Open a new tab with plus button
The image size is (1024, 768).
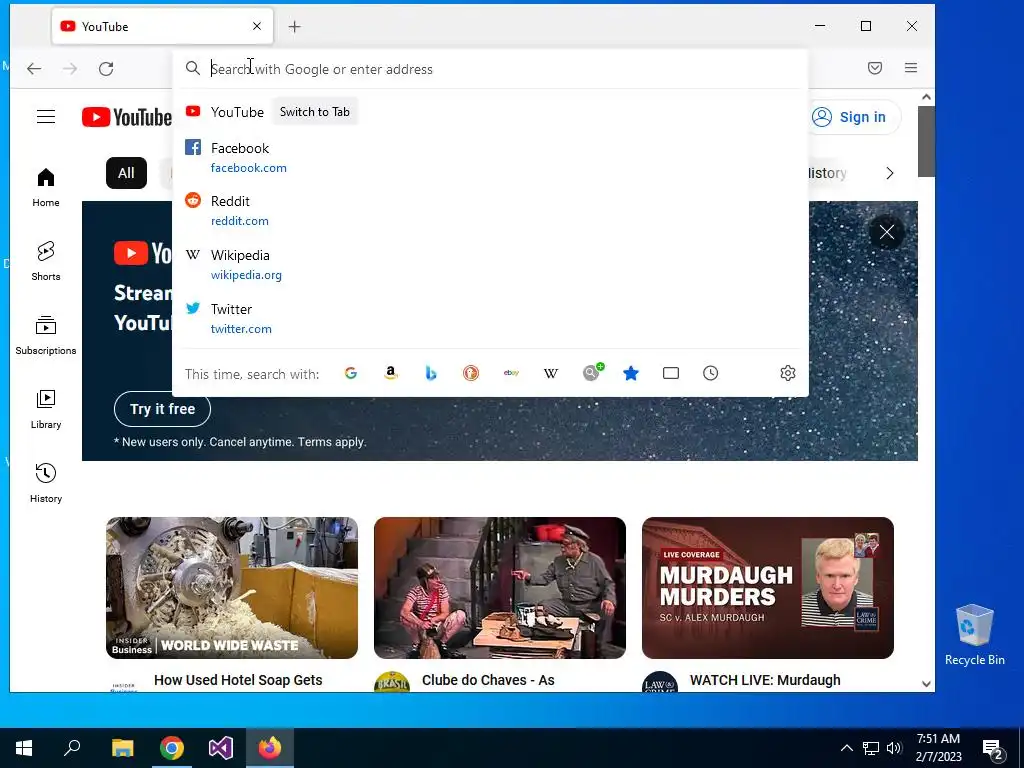pos(295,27)
